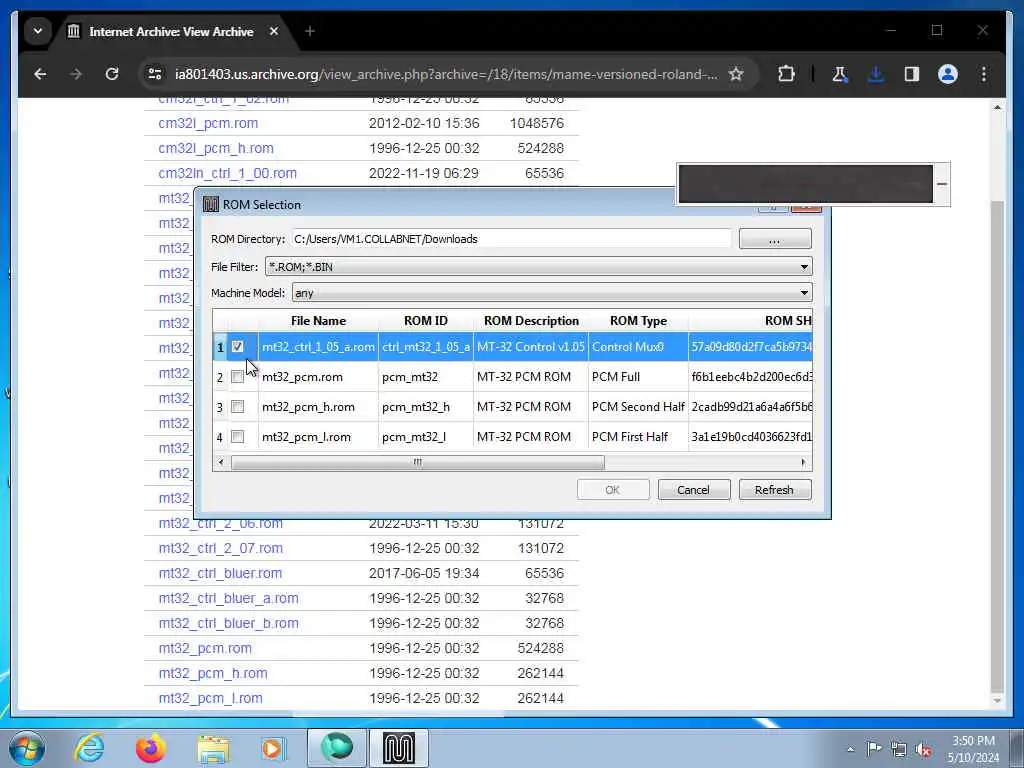Open cm32l_pcm.rom link
This screenshot has width=1024, height=768.
click(208, 123)
